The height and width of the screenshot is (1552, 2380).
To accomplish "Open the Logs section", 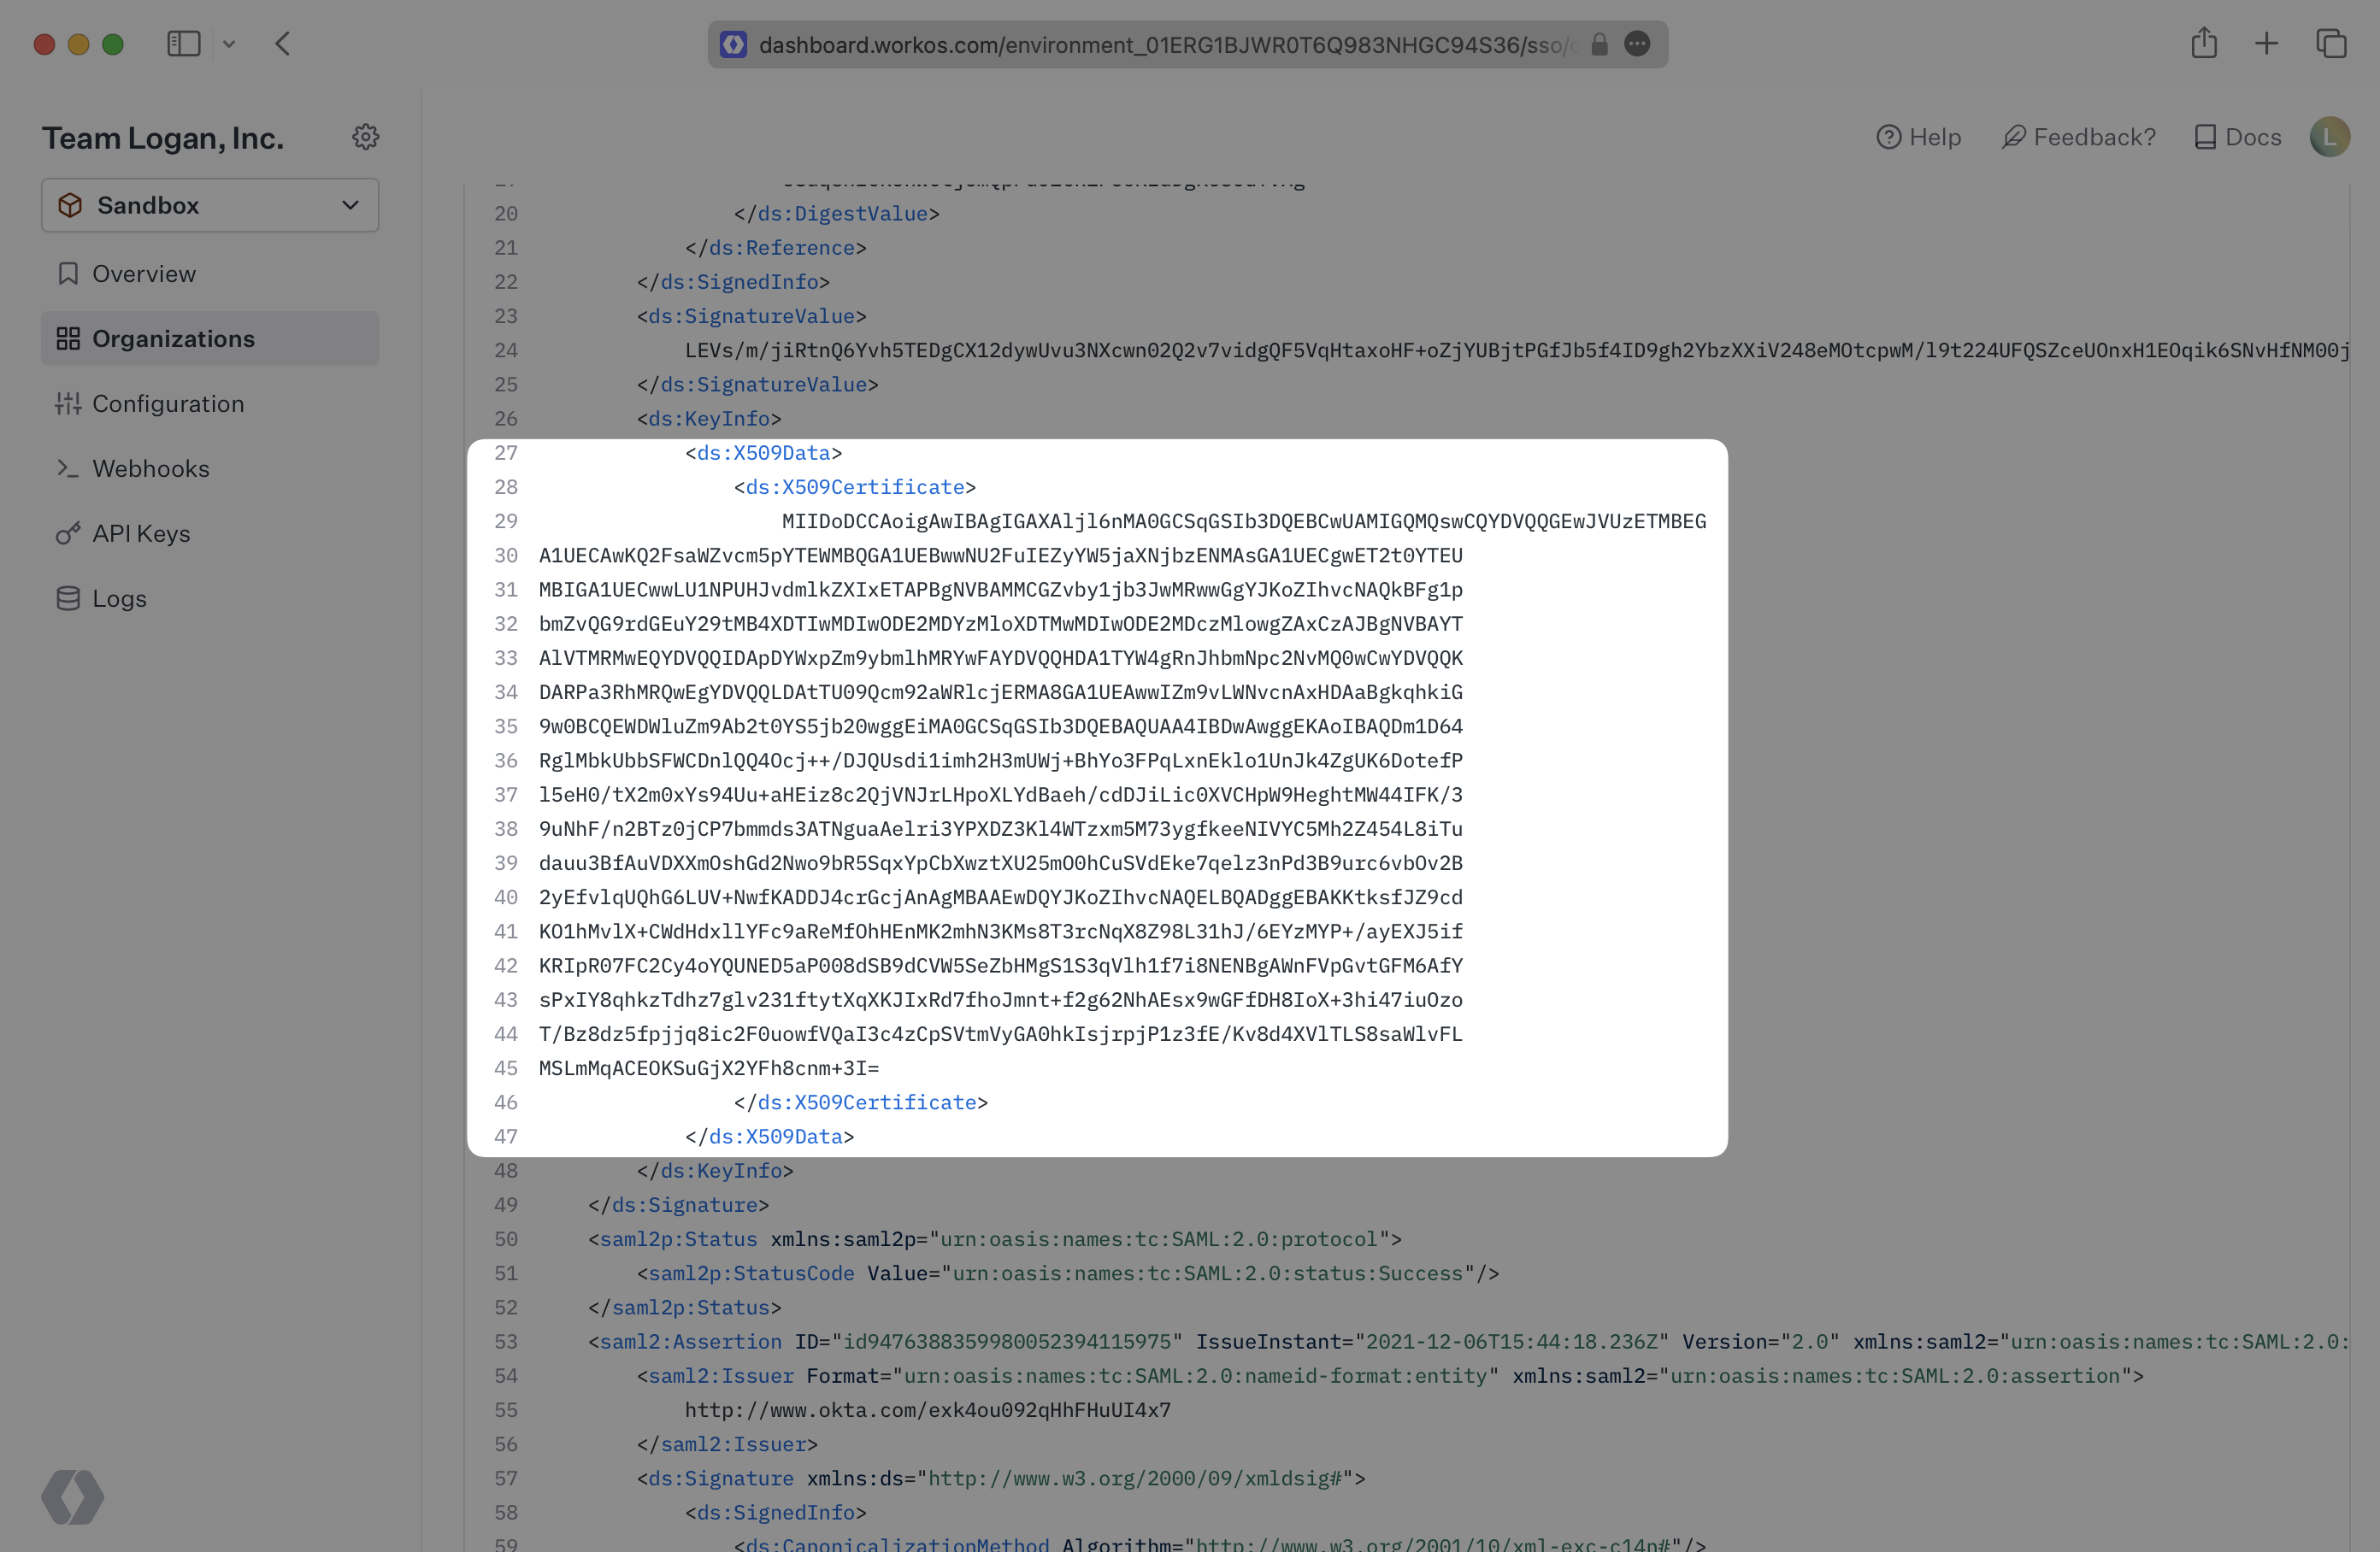I will [119, 599].
